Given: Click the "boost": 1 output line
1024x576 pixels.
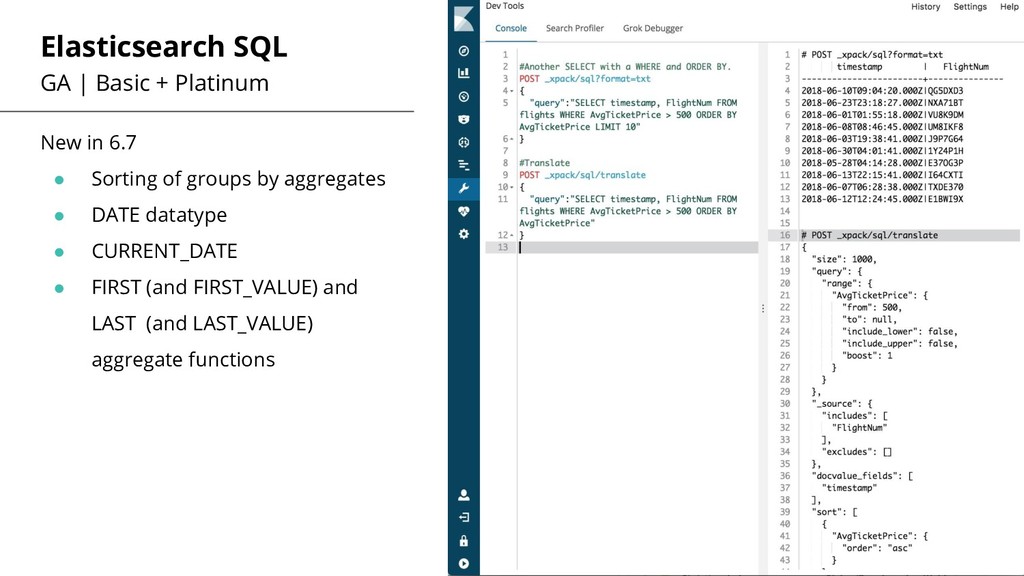Looking at the screenshot, I should 867,356.
